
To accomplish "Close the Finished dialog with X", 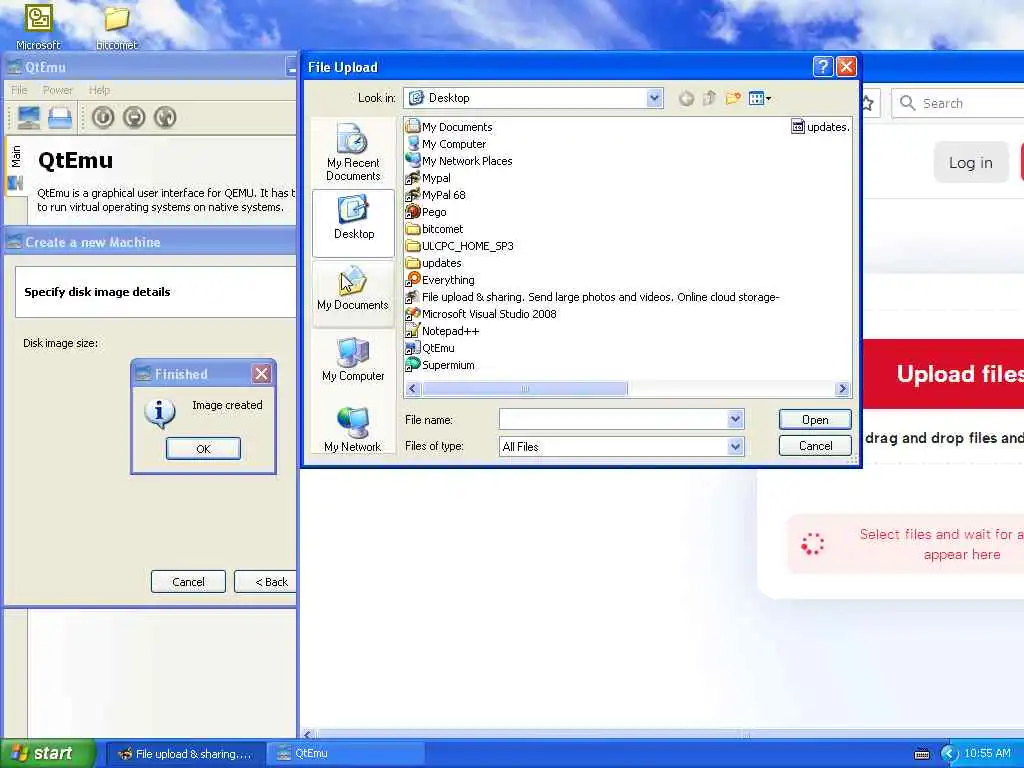I will pyautogui.click(x=261, y=374).
